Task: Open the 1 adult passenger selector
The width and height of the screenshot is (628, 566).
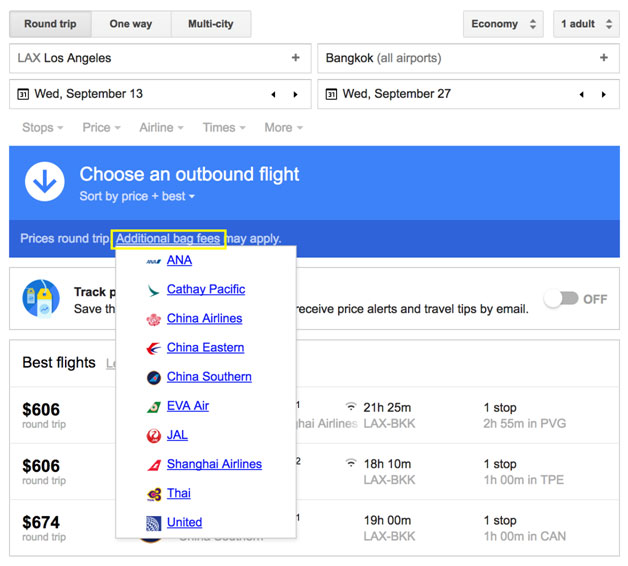Action: coord(586,24)
